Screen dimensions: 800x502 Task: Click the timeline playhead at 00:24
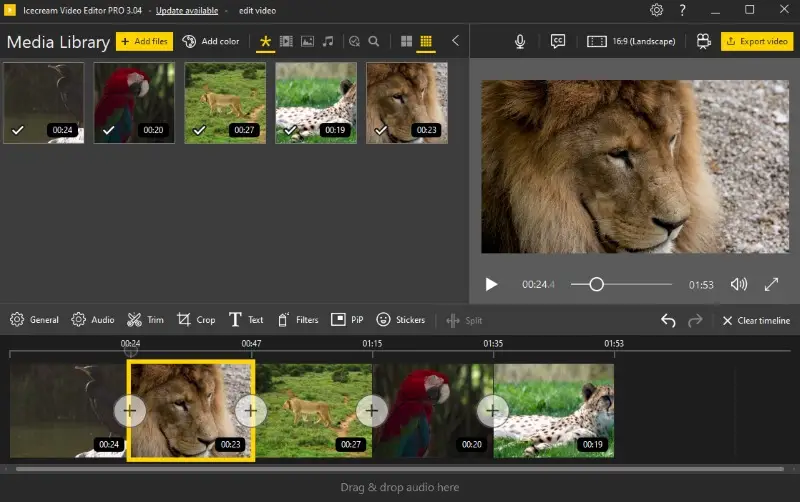(131, 350)
